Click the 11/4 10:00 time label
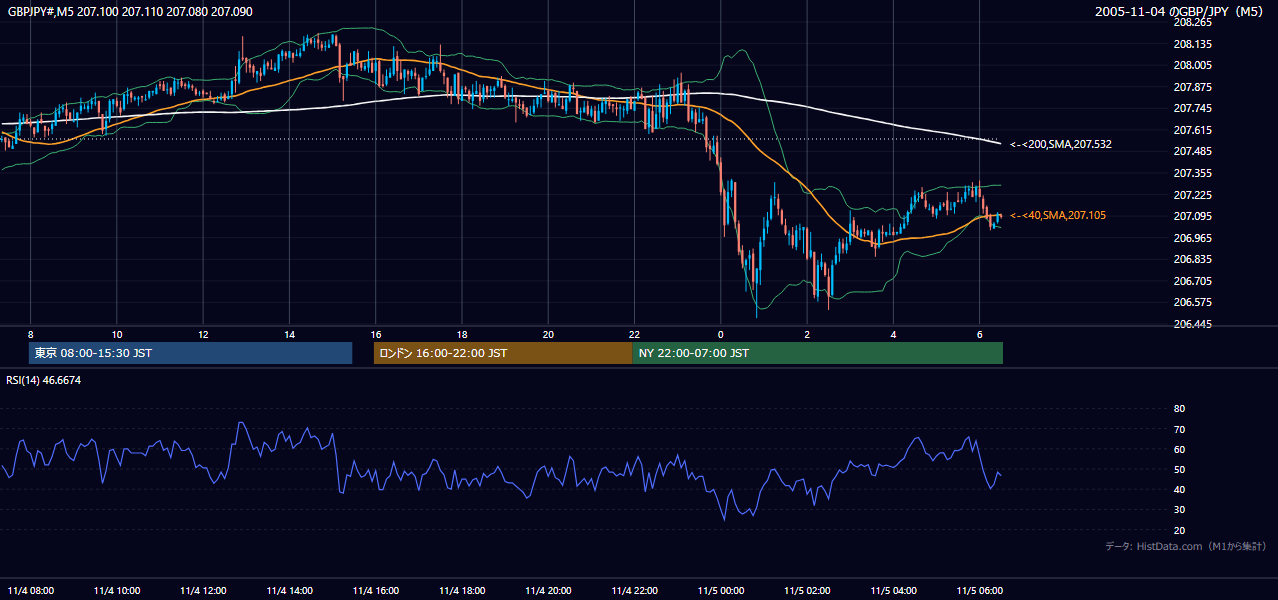This screenshot has height=600, width=1278. (x=117, y=590)
